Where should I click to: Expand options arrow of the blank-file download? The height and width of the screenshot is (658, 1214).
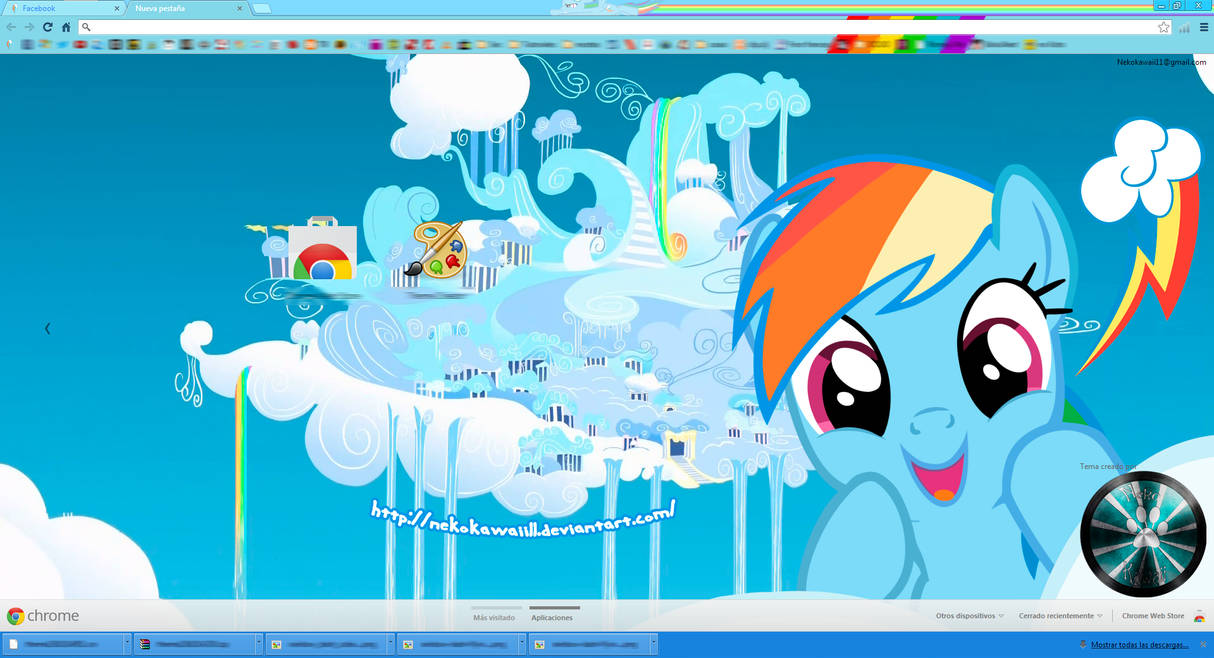[126, 644]
